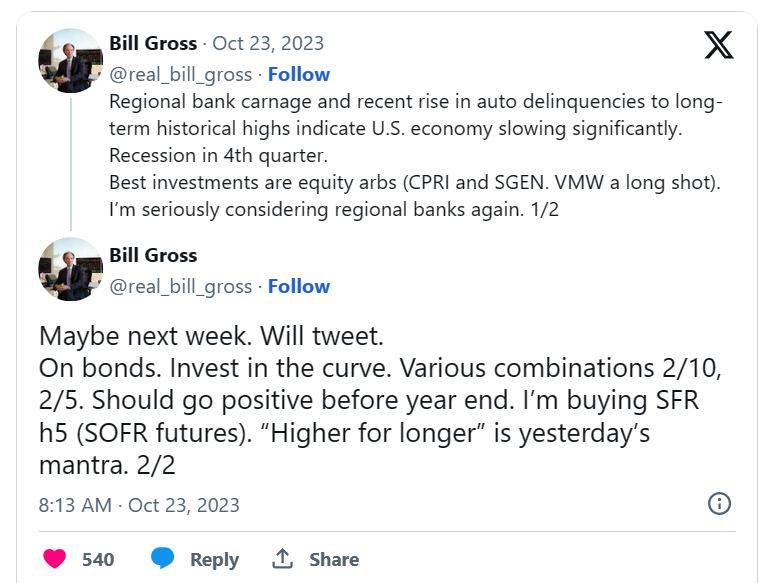Click the 8:13 AM · Oct 23, 2023 timestamp
This screenshot has height=583, width=781.
click(x=139, y=505)
